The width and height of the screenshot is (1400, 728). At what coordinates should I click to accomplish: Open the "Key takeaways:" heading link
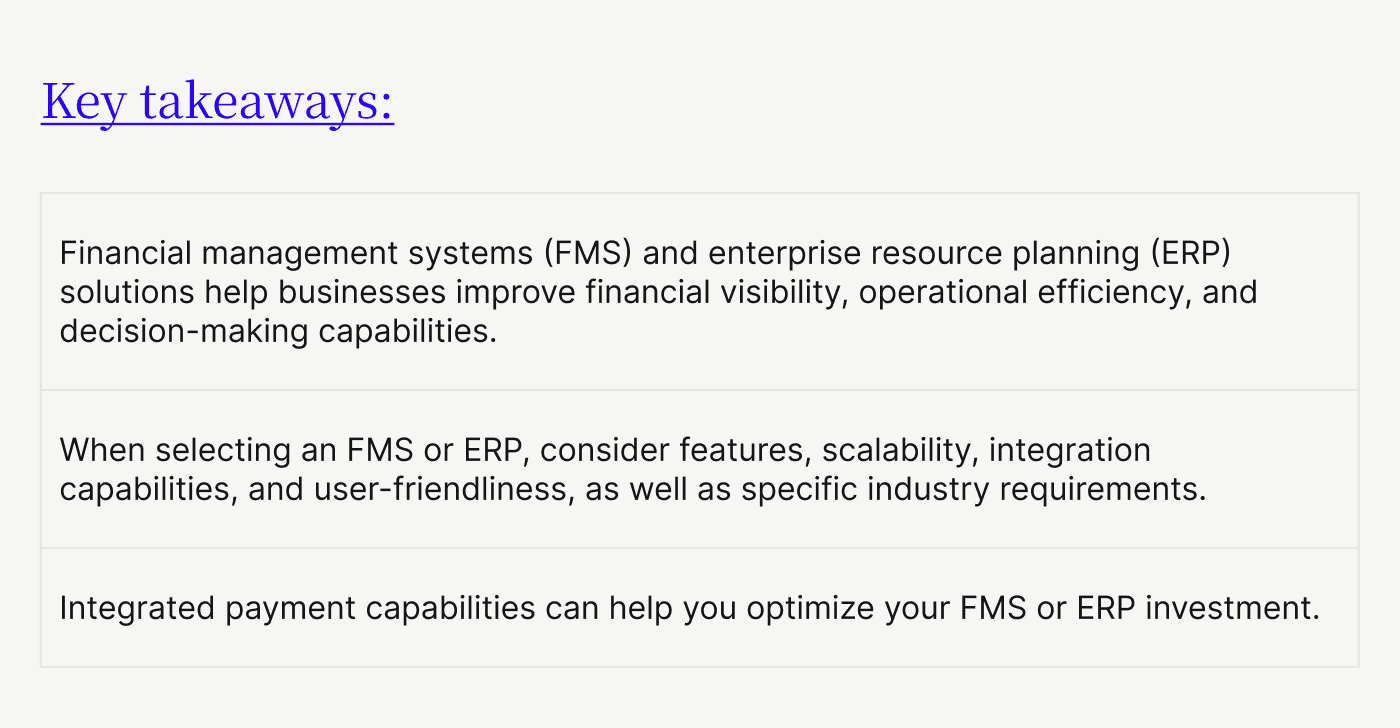[x=217, y=102]
